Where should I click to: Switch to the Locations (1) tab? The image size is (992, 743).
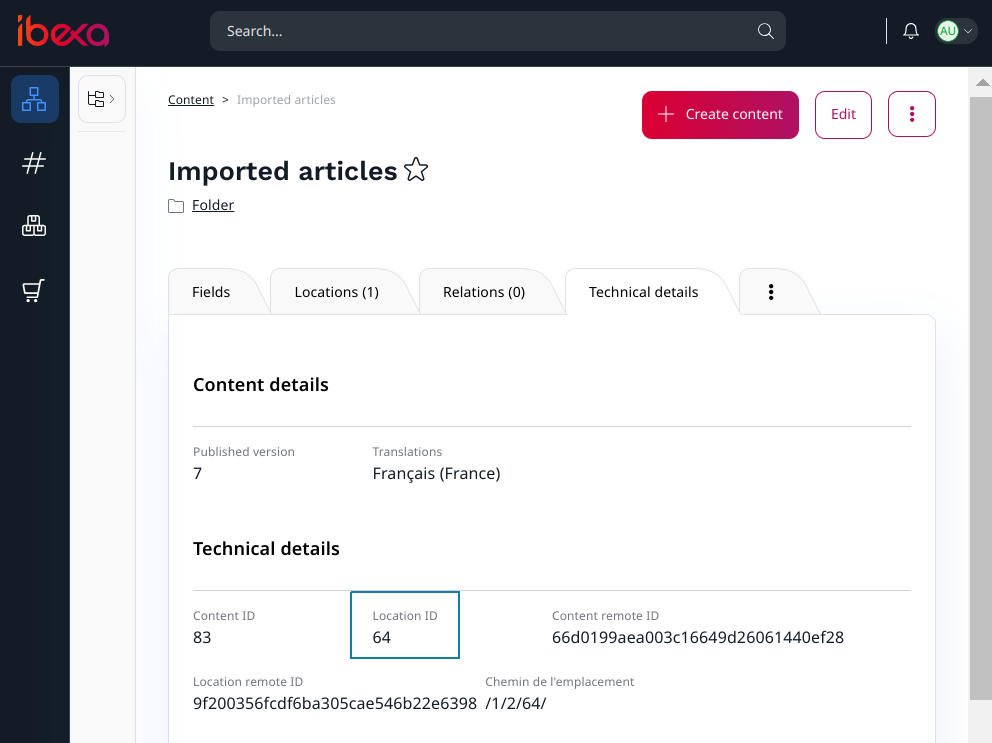[x=336, y=292]
